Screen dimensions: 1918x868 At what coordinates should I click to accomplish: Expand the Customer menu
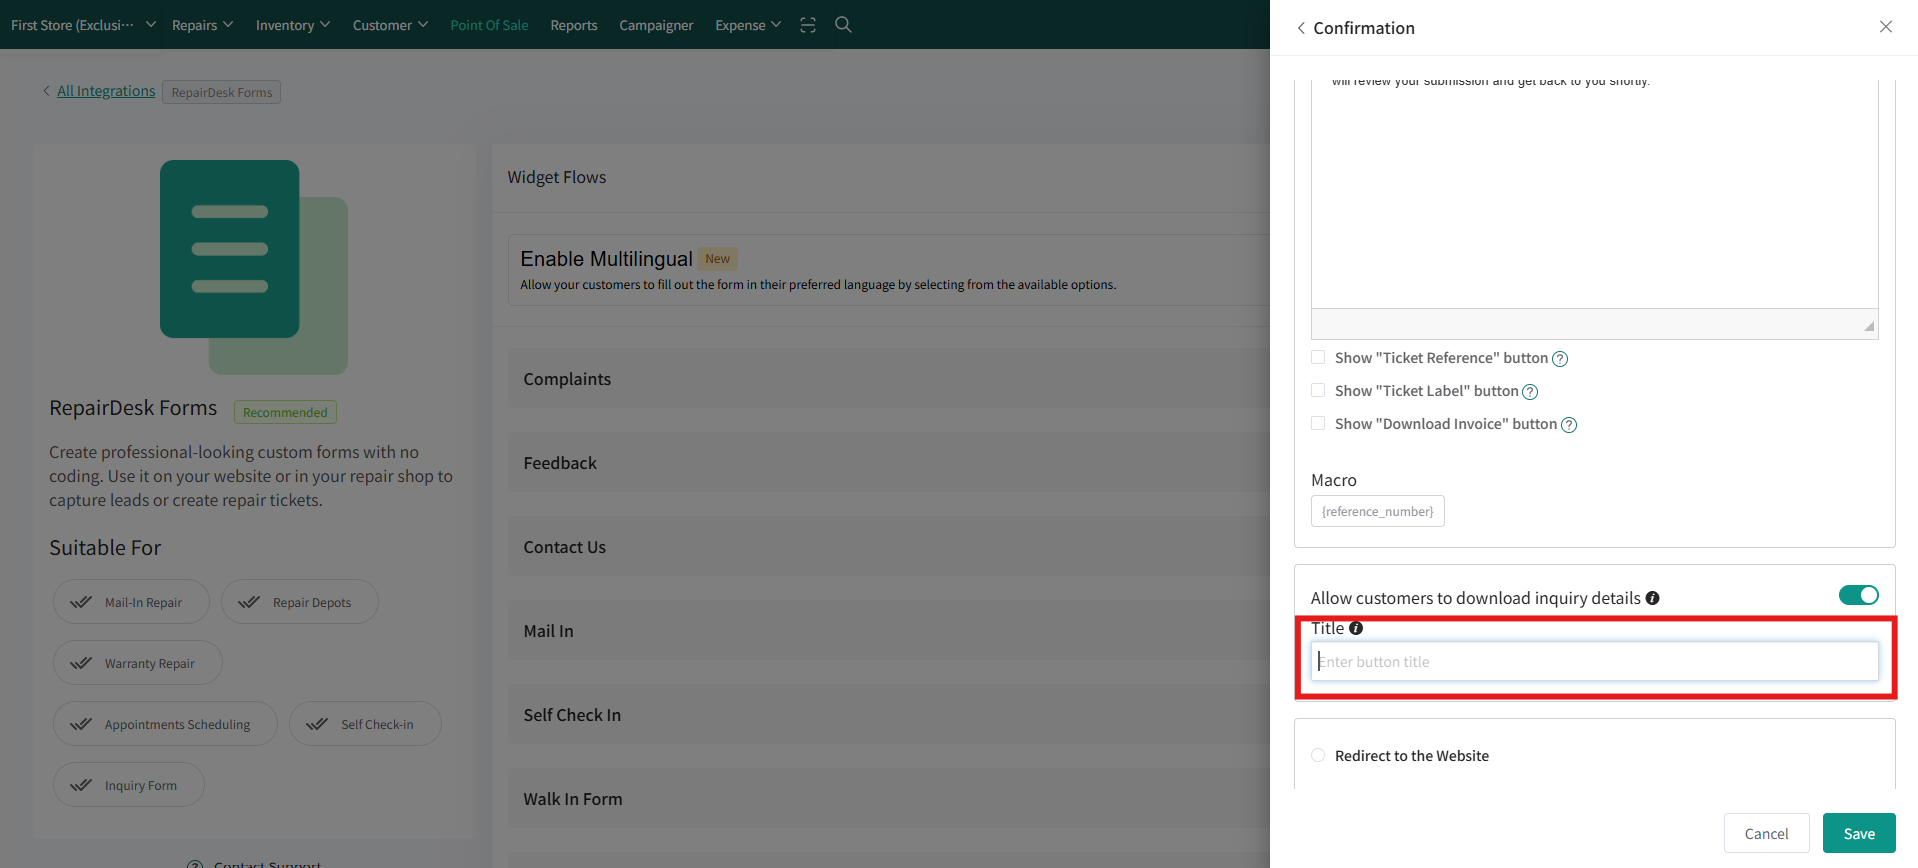[x=390, y=25]
